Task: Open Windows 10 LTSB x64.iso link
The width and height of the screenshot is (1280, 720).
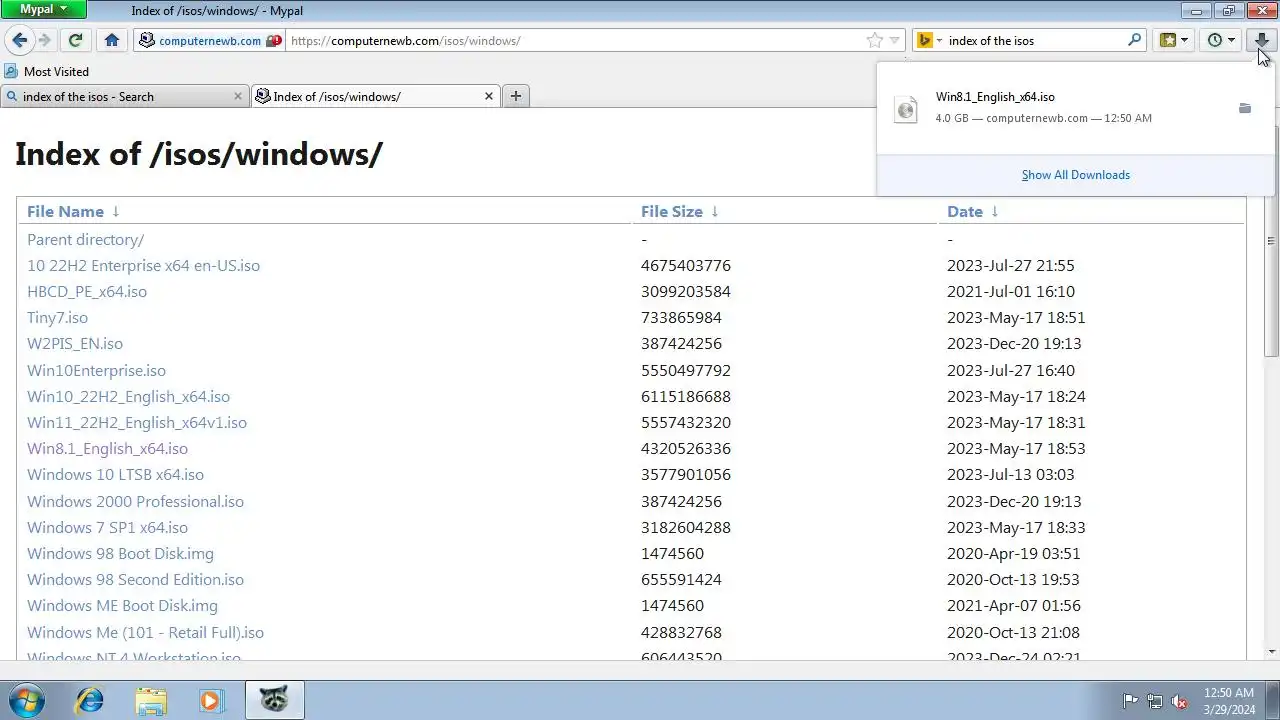Action: point(115,475)
